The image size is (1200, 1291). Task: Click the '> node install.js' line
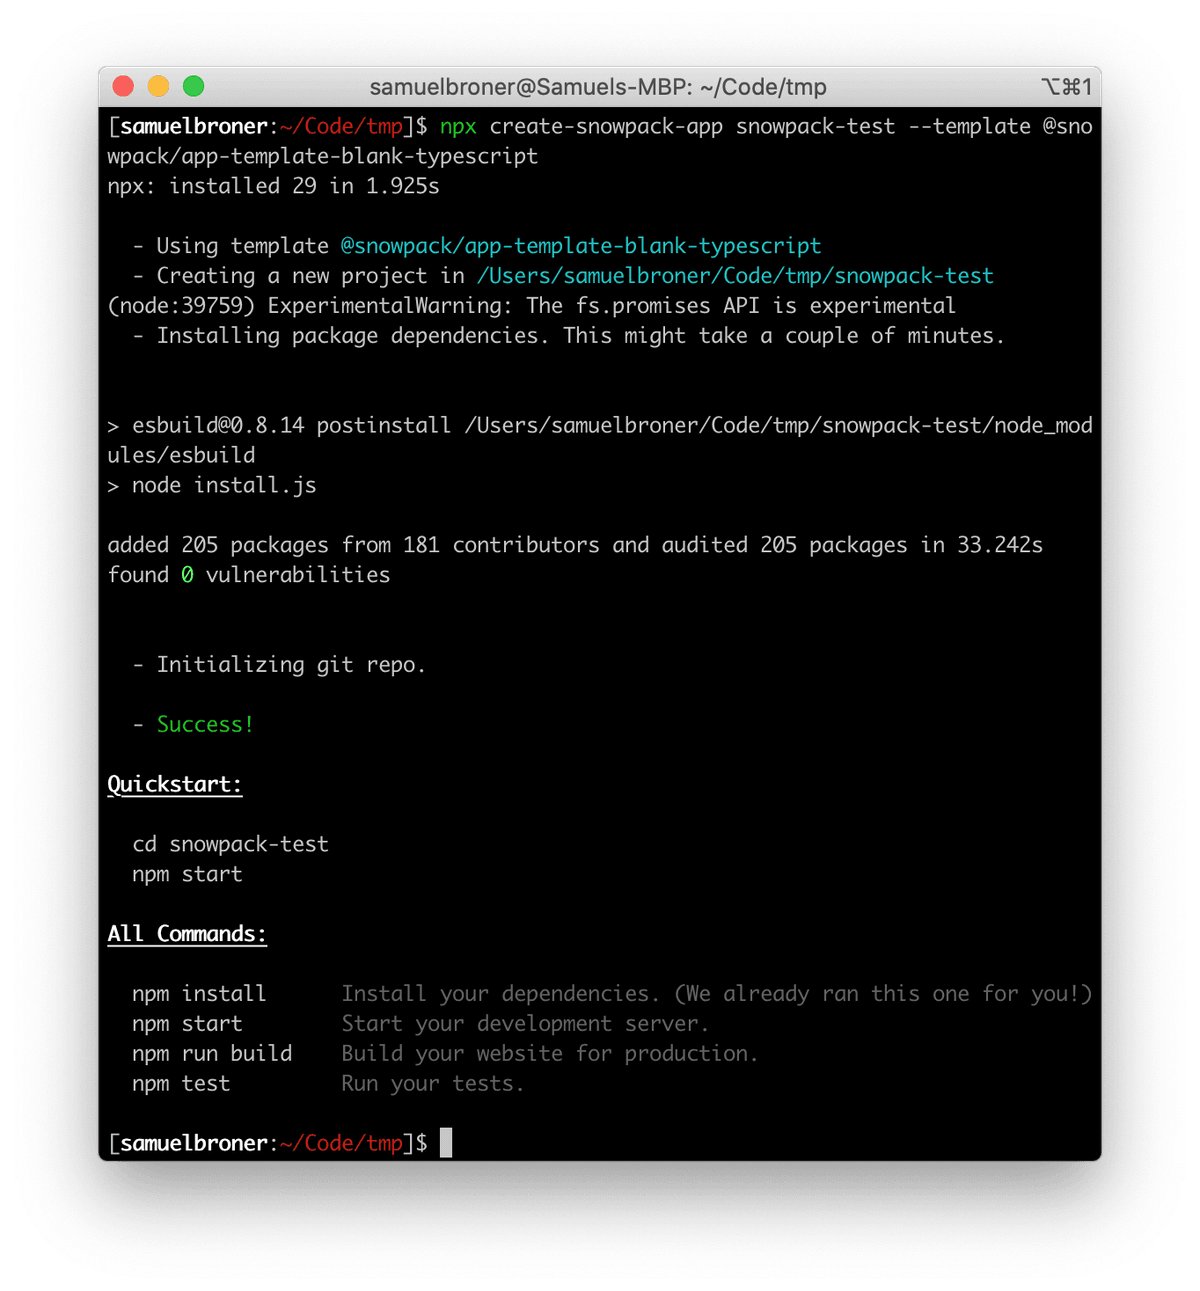(212, 486)
